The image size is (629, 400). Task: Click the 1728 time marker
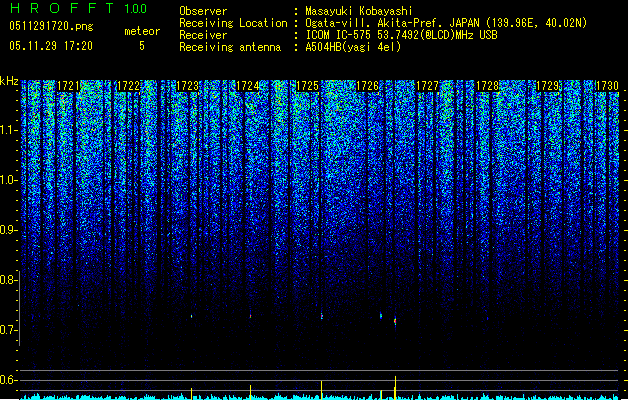pos(487,86)
